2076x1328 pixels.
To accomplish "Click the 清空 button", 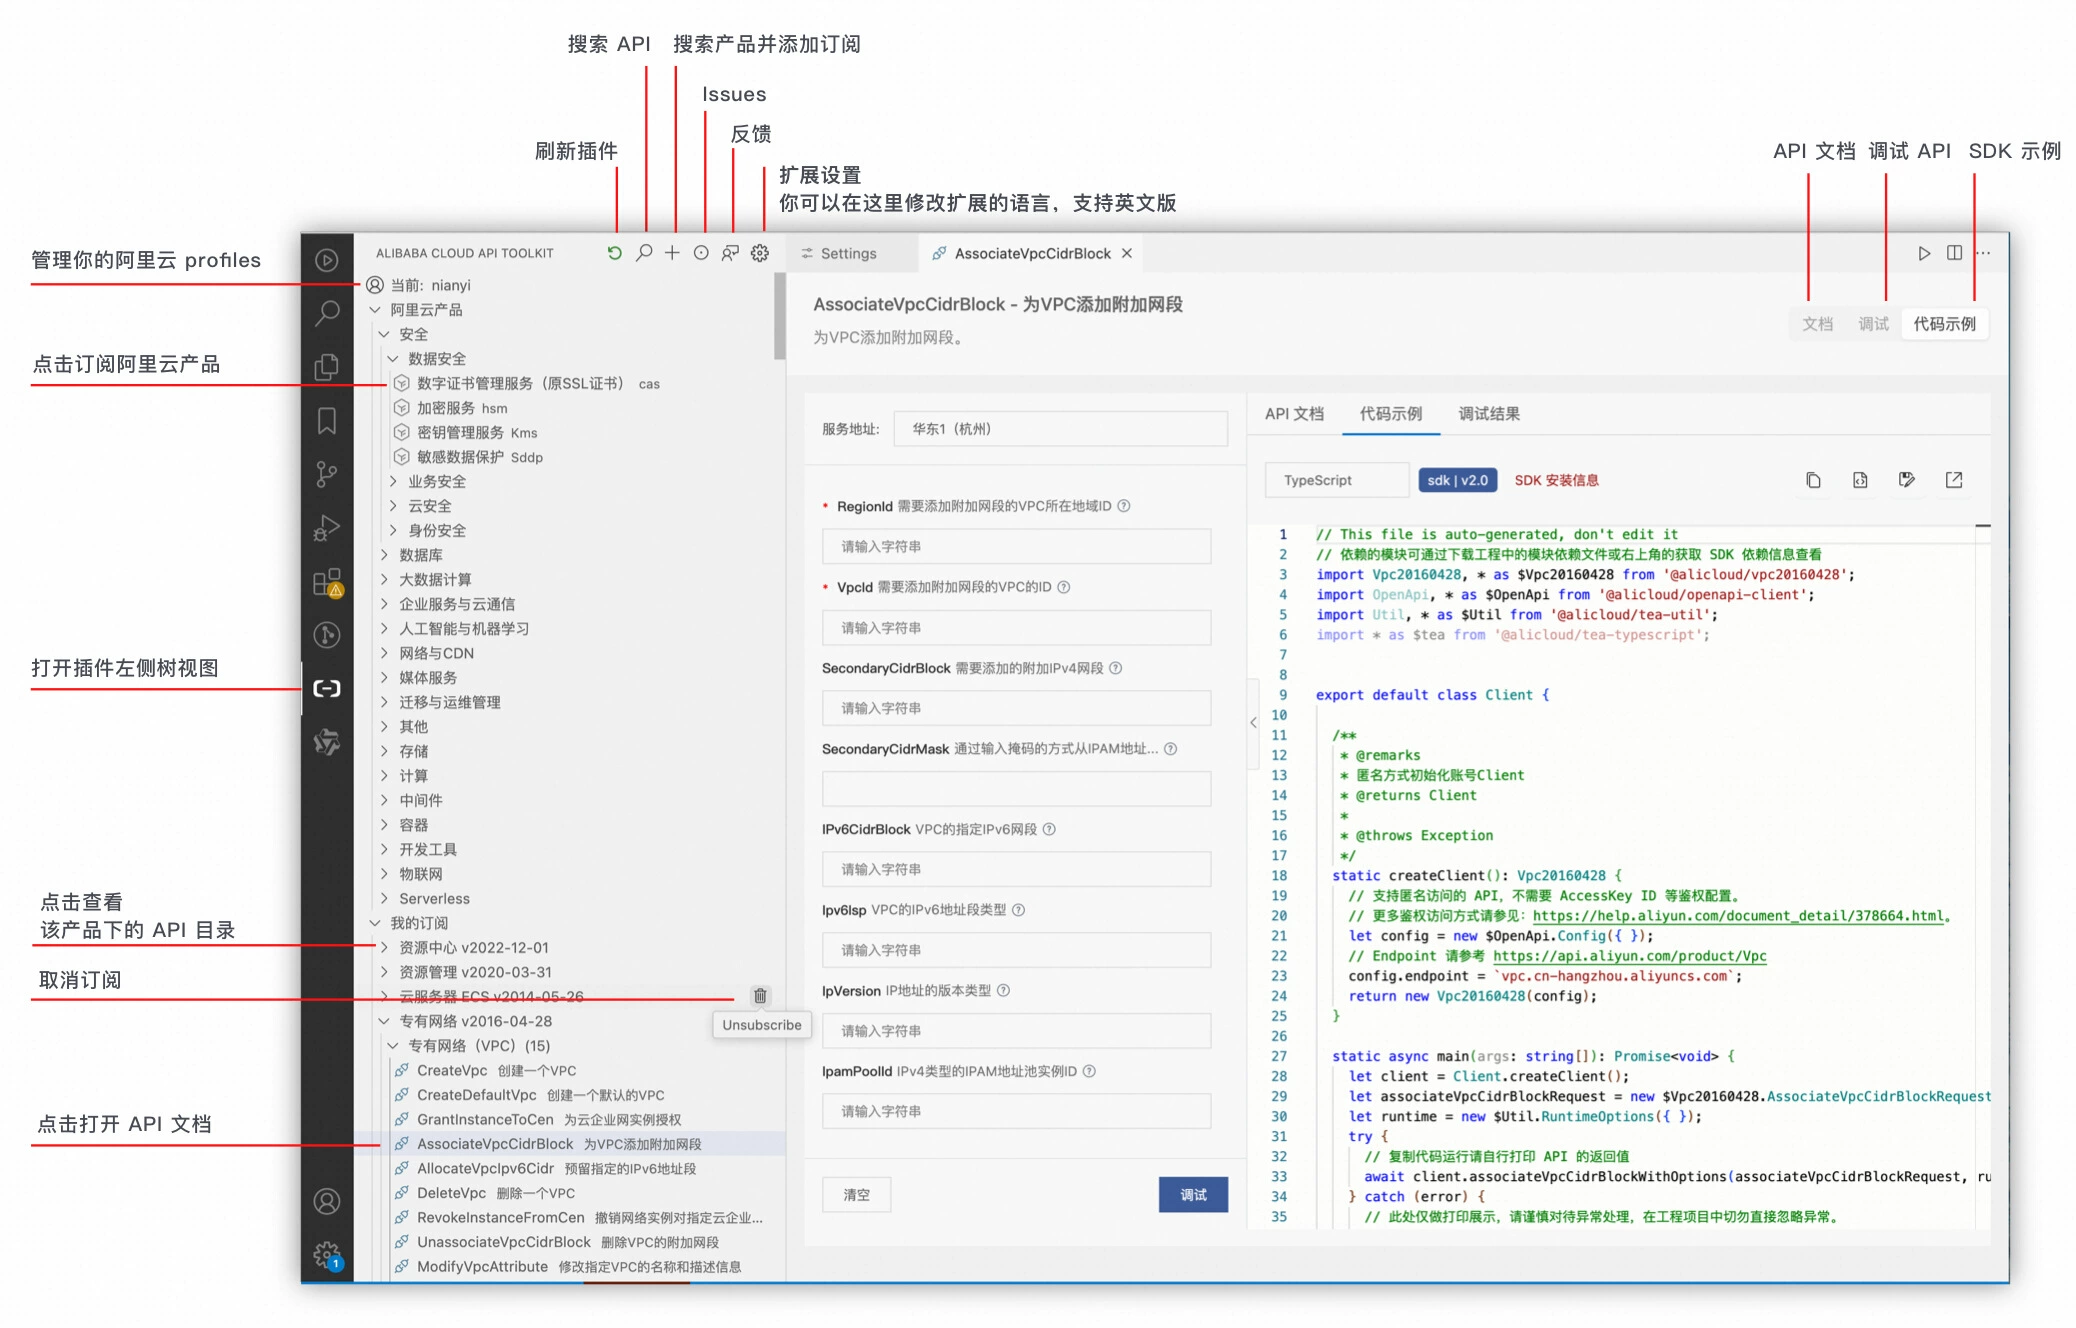I will pos(856,1195).
